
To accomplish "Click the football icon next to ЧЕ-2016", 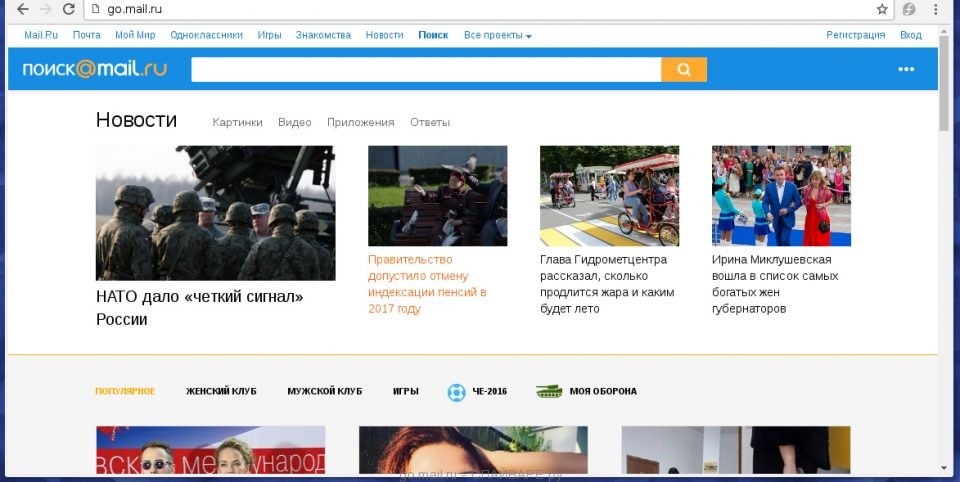I will 456,392.
